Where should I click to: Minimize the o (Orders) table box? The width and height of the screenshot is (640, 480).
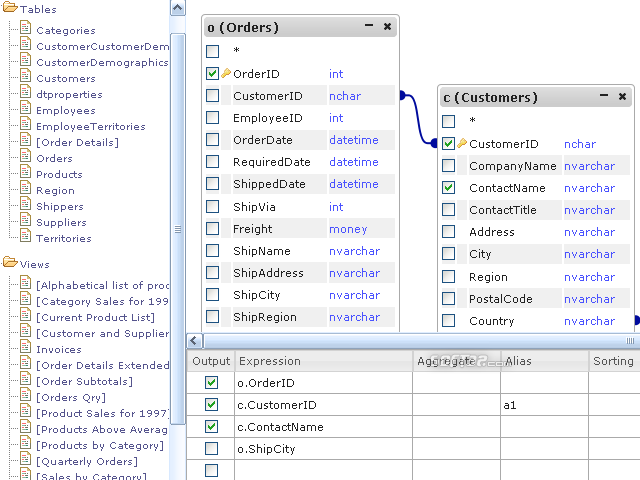pyautogui.click(x=369, y=26)
